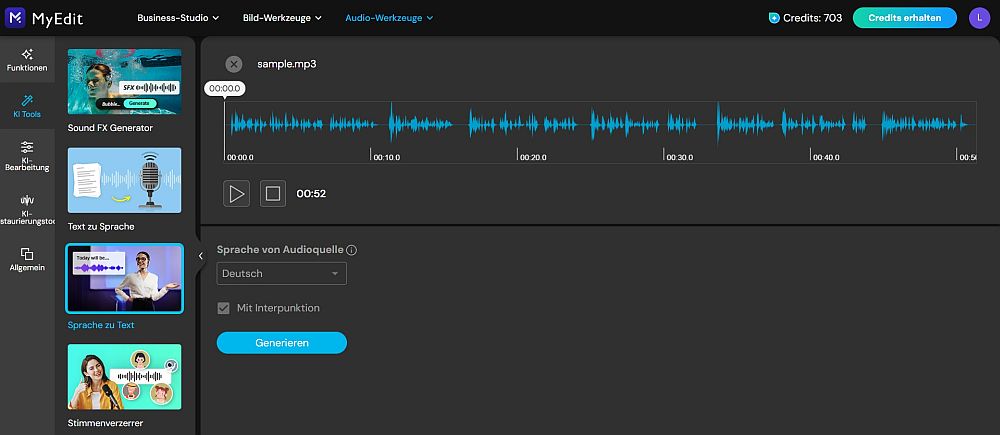The image size is (1000, 435).
Task: Click the 00:52 duration text
Action: pos(311,193)
